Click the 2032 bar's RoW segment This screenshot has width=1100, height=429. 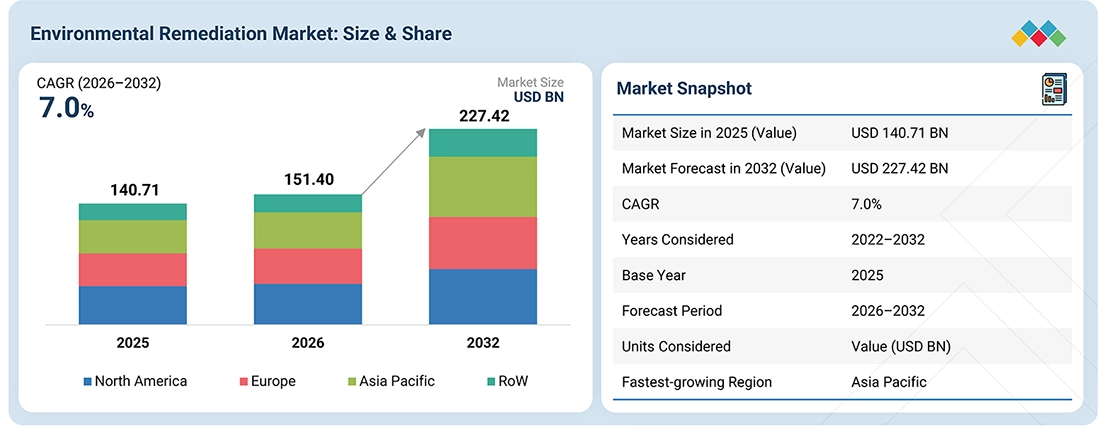coord(483,143)
